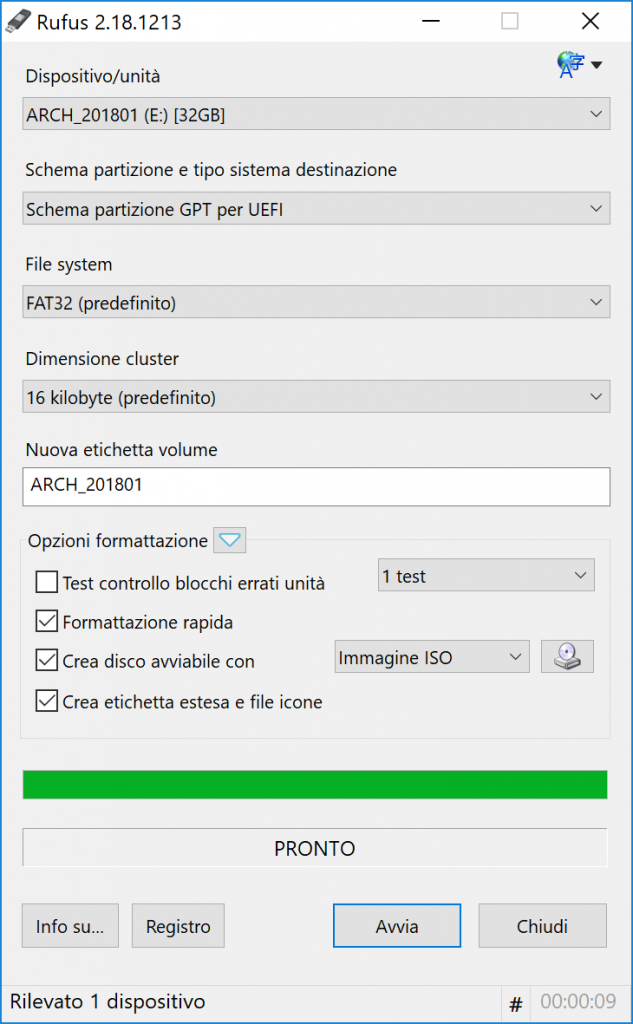Toggle Crea etichetta estesa e file icone
Screen dimensions: 633x1024
coord(47,701)
